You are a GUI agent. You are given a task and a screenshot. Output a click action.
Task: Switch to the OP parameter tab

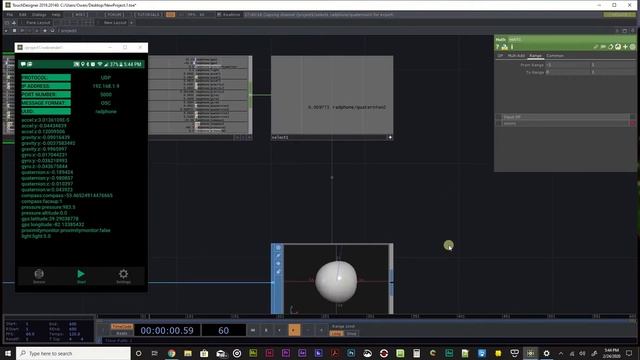[x=500, y=56]
